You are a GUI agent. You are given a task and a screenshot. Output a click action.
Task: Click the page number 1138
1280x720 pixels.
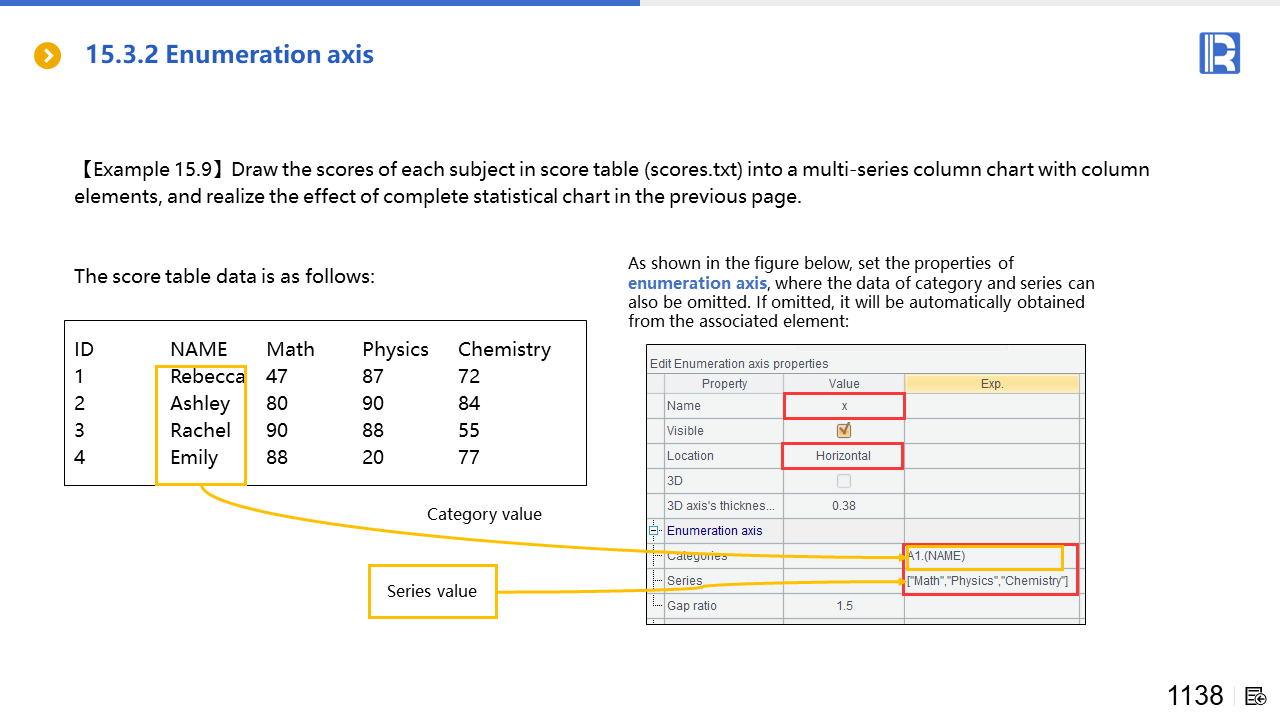point(1195,696)
